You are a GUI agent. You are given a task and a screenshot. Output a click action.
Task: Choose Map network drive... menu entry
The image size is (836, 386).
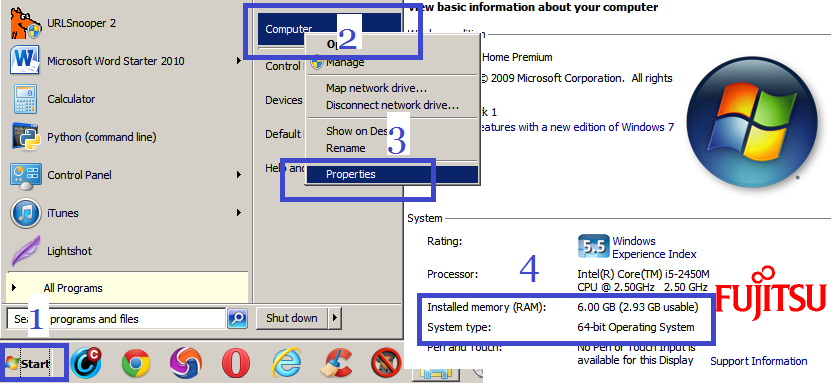[376, 88]
